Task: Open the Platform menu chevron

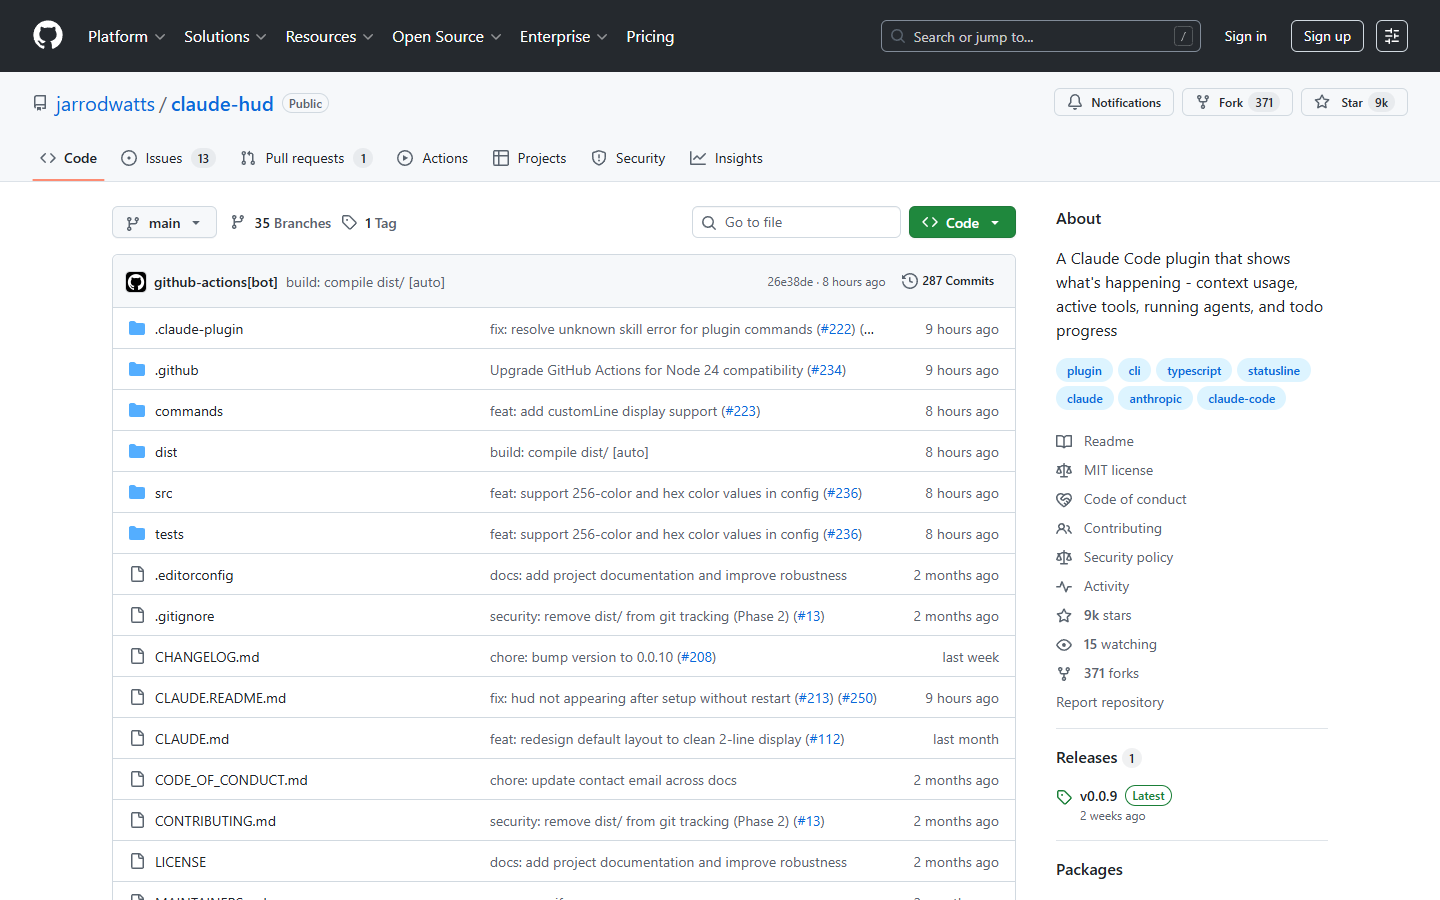Action: click(x=161, y=36)
